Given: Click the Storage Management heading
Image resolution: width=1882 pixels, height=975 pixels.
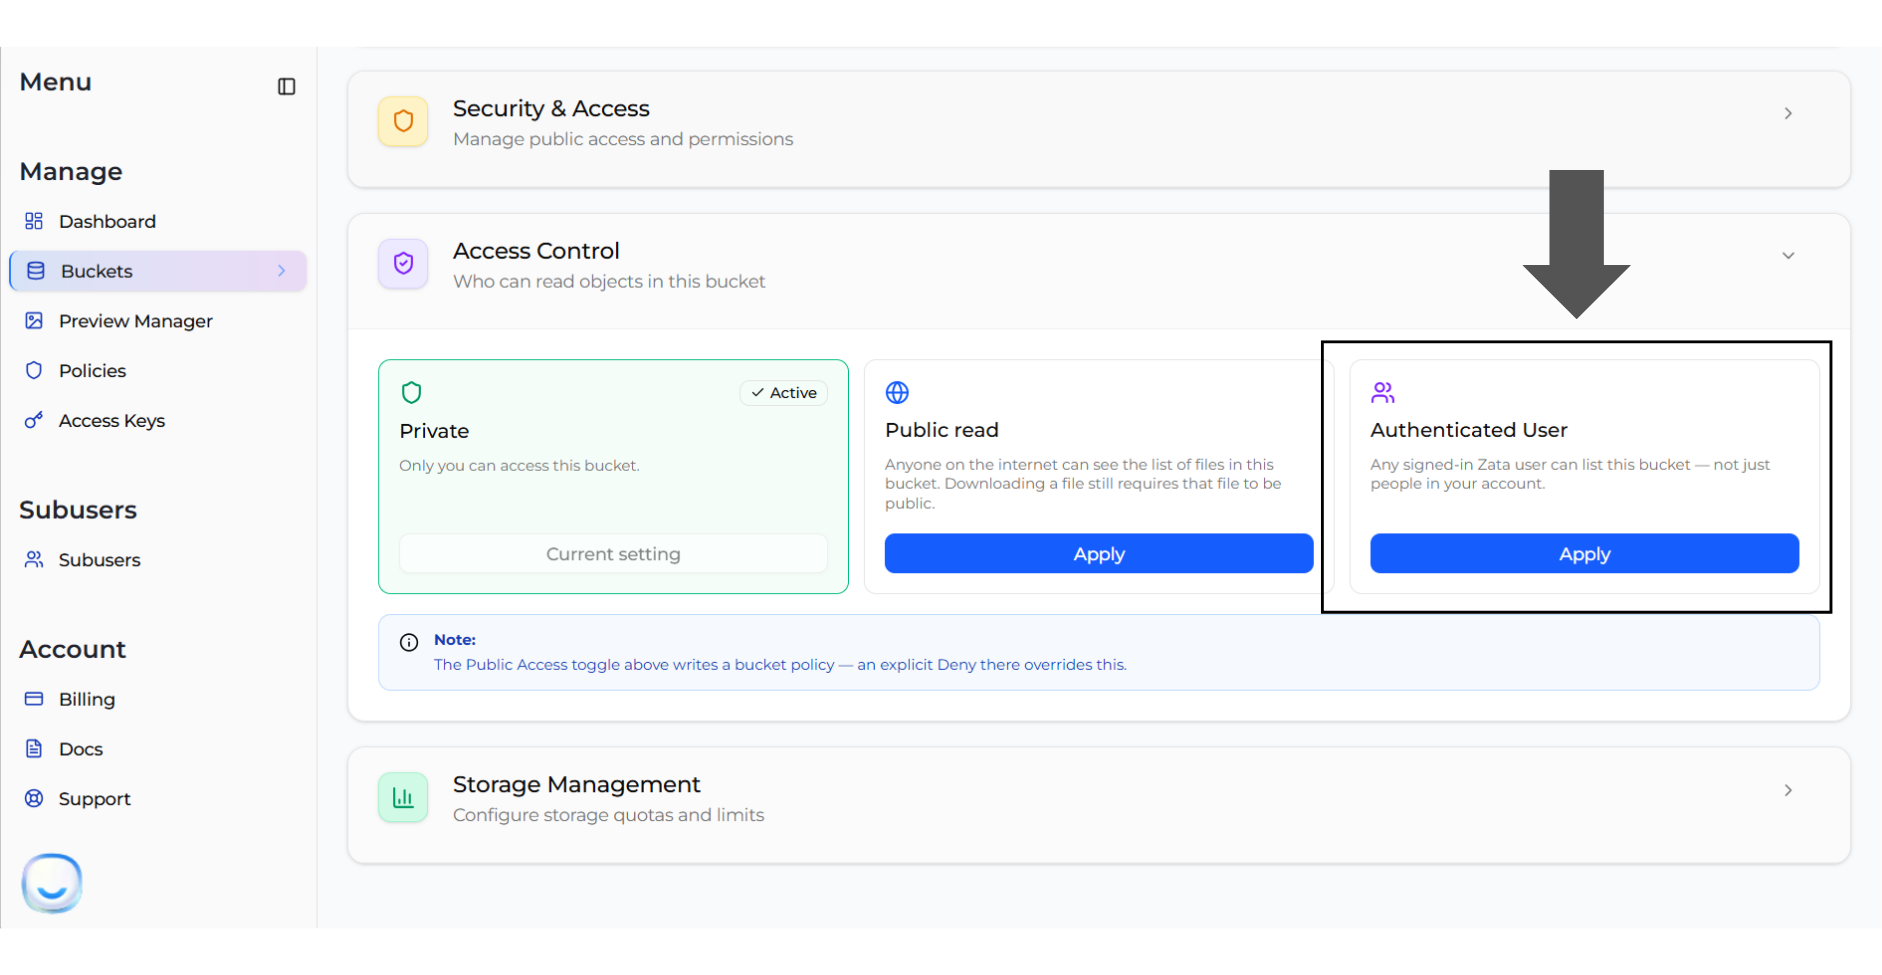Looking at the screenshot, I should (x=576, y=785).
